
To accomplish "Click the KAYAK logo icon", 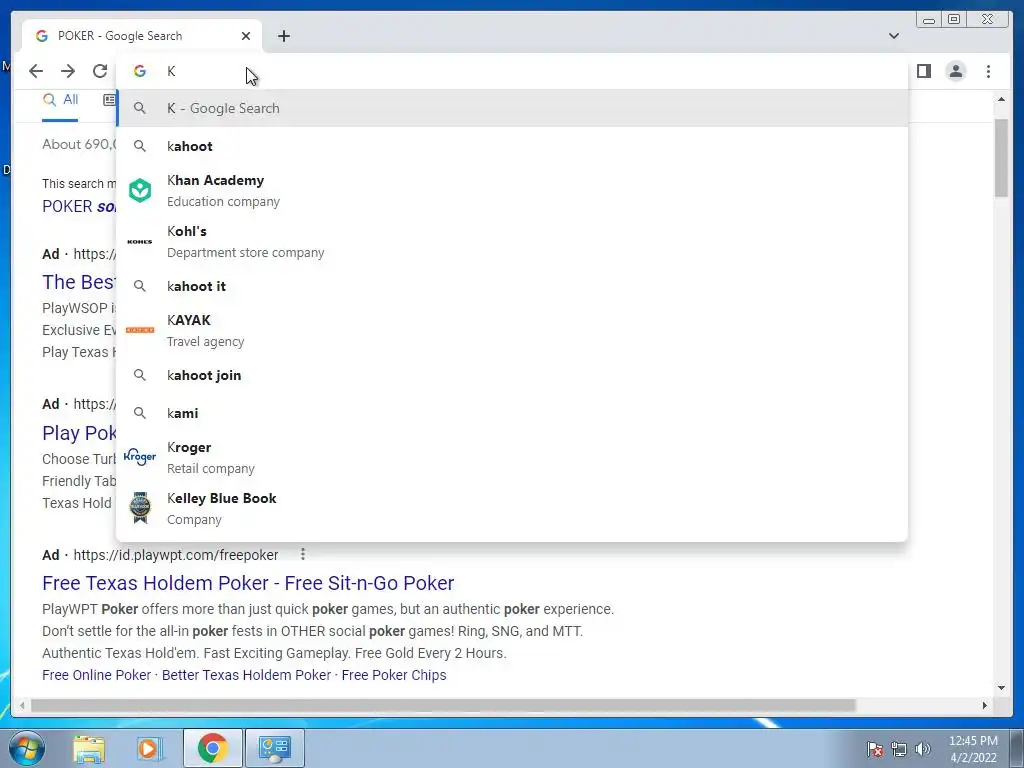I will (x=140, y=330).
